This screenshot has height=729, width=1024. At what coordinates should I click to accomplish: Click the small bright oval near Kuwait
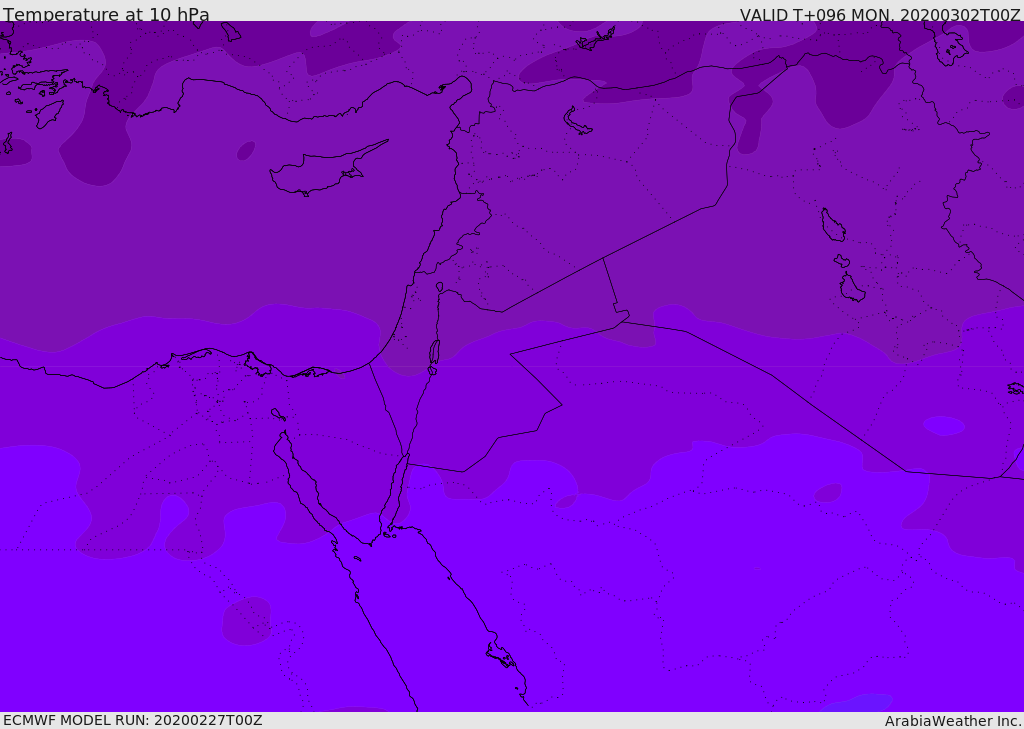tap(944, 426)
